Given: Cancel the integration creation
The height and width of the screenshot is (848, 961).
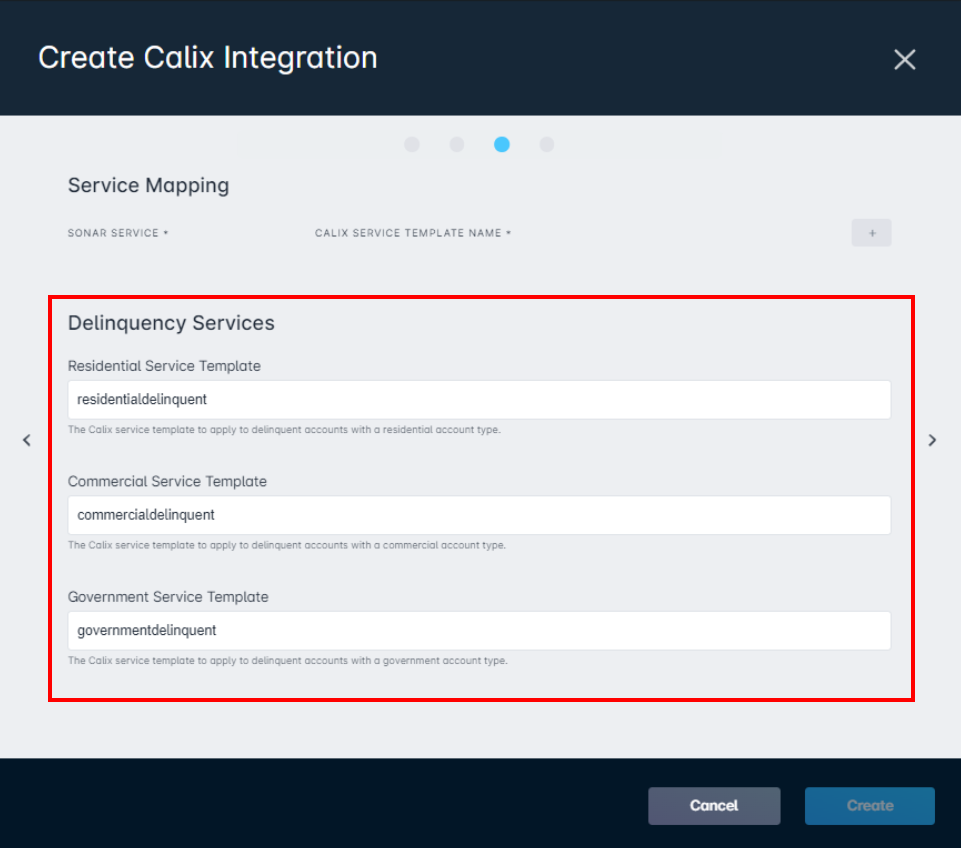Looking at the screenshot, I should click(x=714, y=806).
